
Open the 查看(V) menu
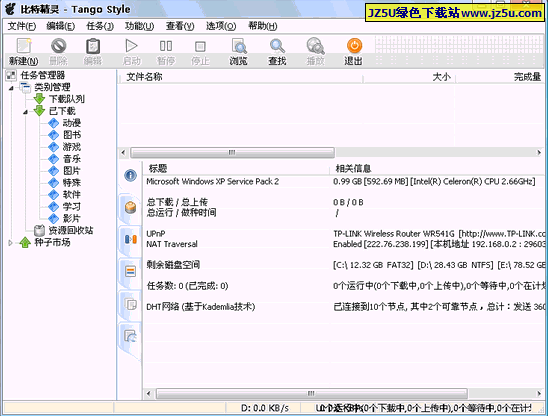pos(180,26)
